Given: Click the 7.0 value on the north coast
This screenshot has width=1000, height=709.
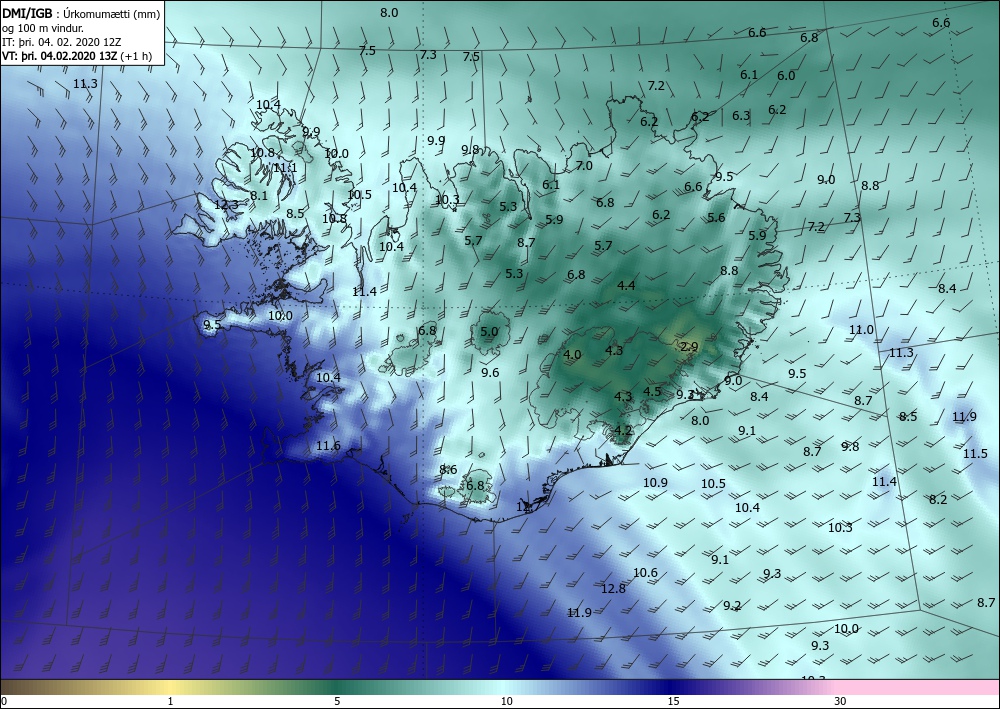Looking at the screenshot, I should [584, 166].
